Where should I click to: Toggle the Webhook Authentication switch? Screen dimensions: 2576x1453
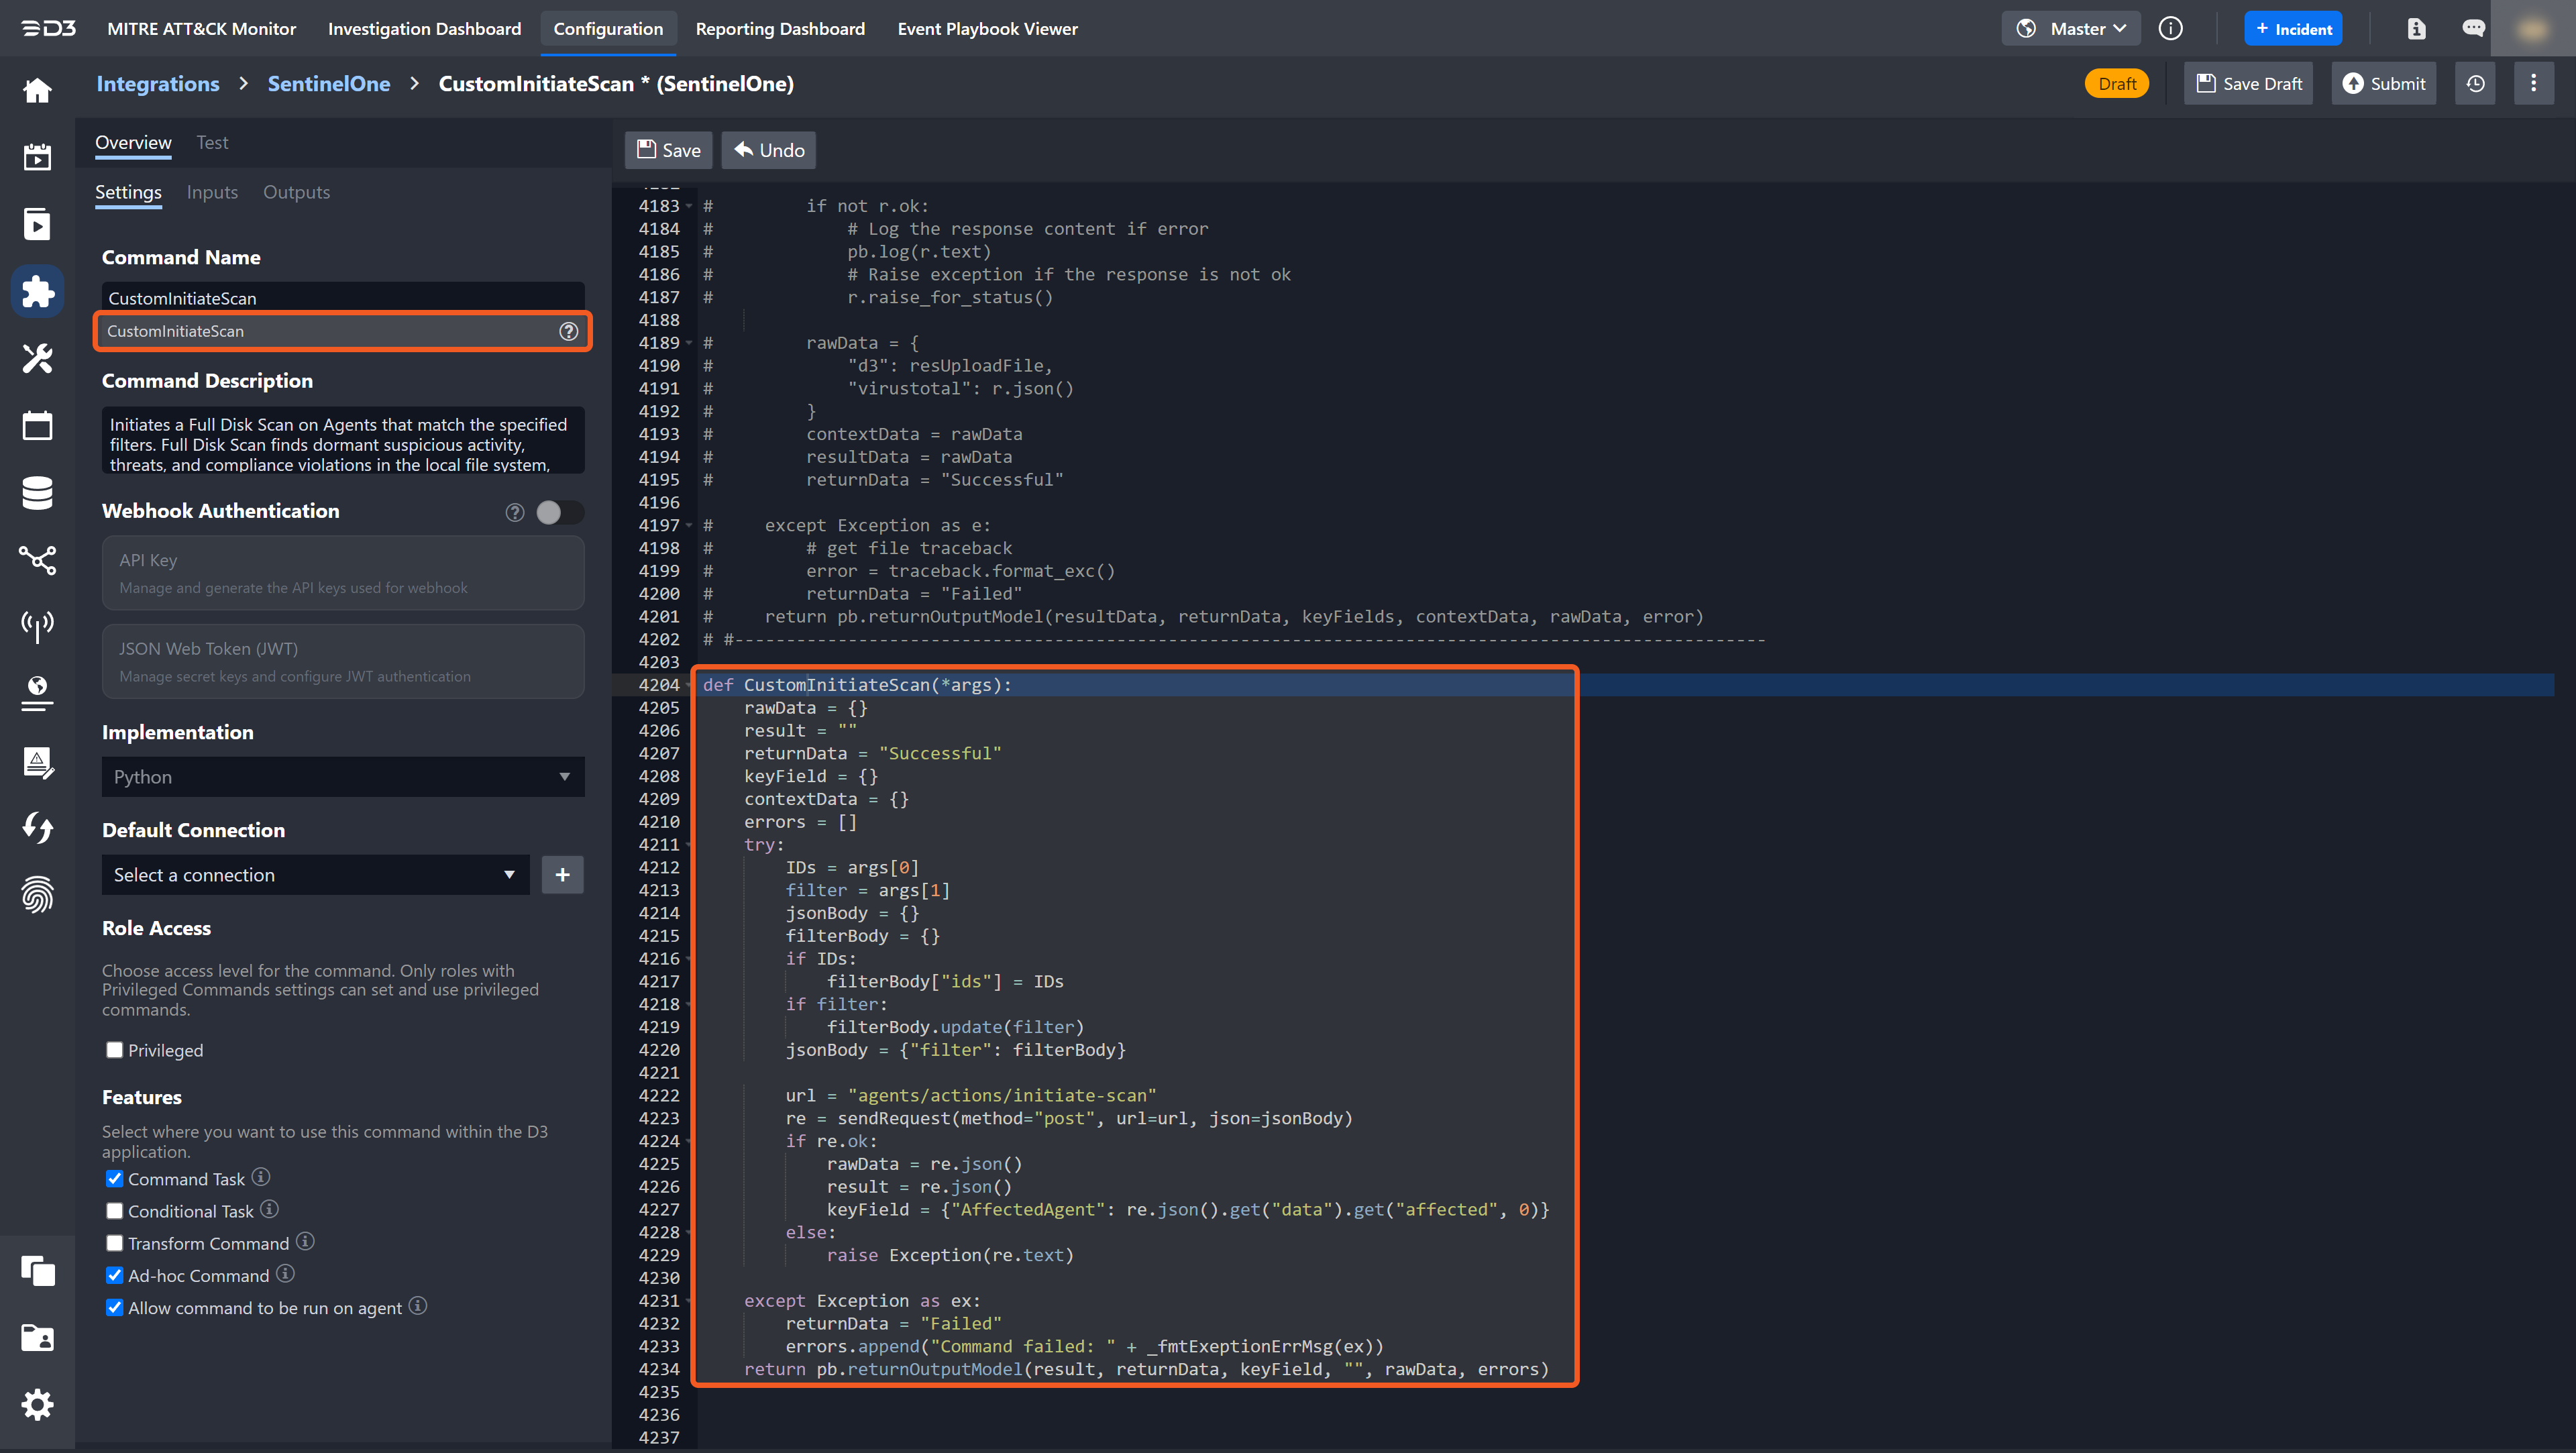(x=558, y=512)
